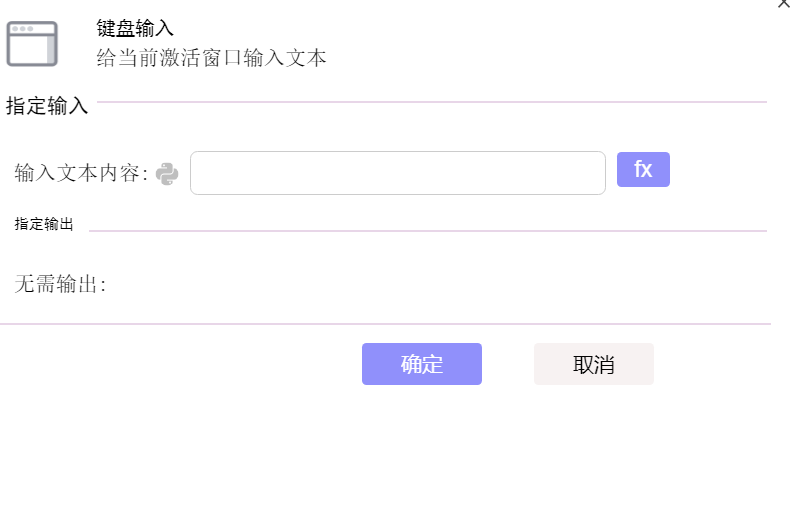The width and height of the screenshot is (806, 511).
Task: Click empty space after 无需输出 label
Action: pos(411,284)
